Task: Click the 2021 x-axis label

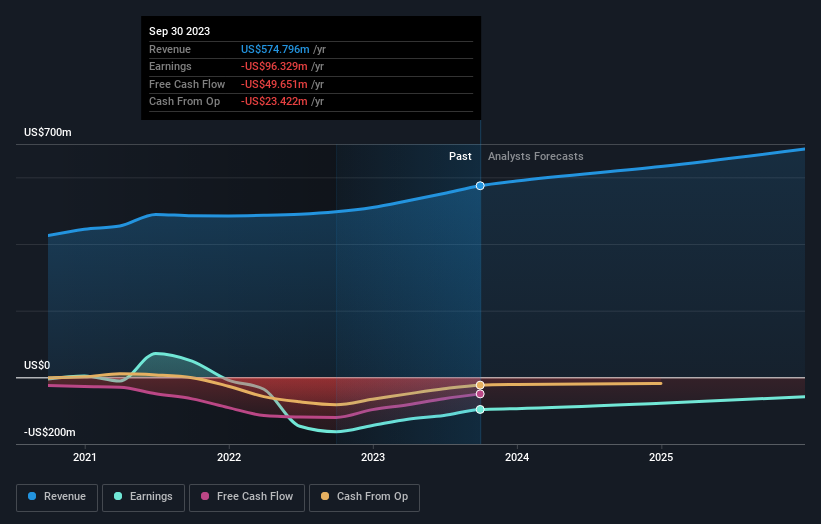Action: 85,458
